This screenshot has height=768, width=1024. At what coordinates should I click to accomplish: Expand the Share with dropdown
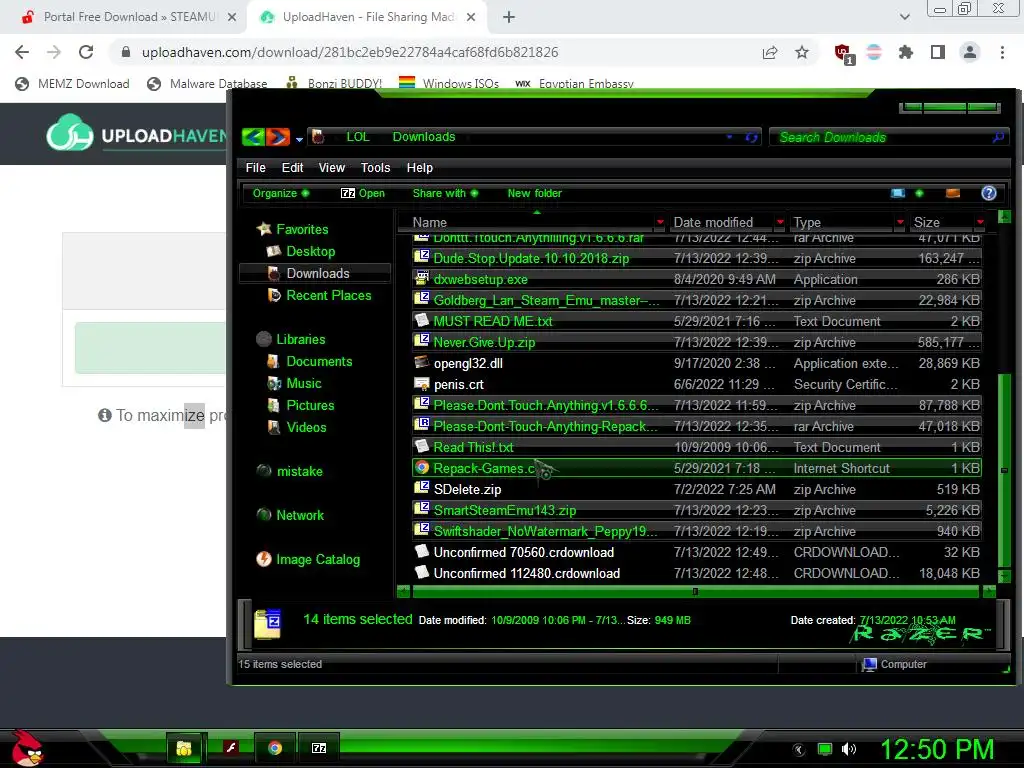(x=445, y=193)
